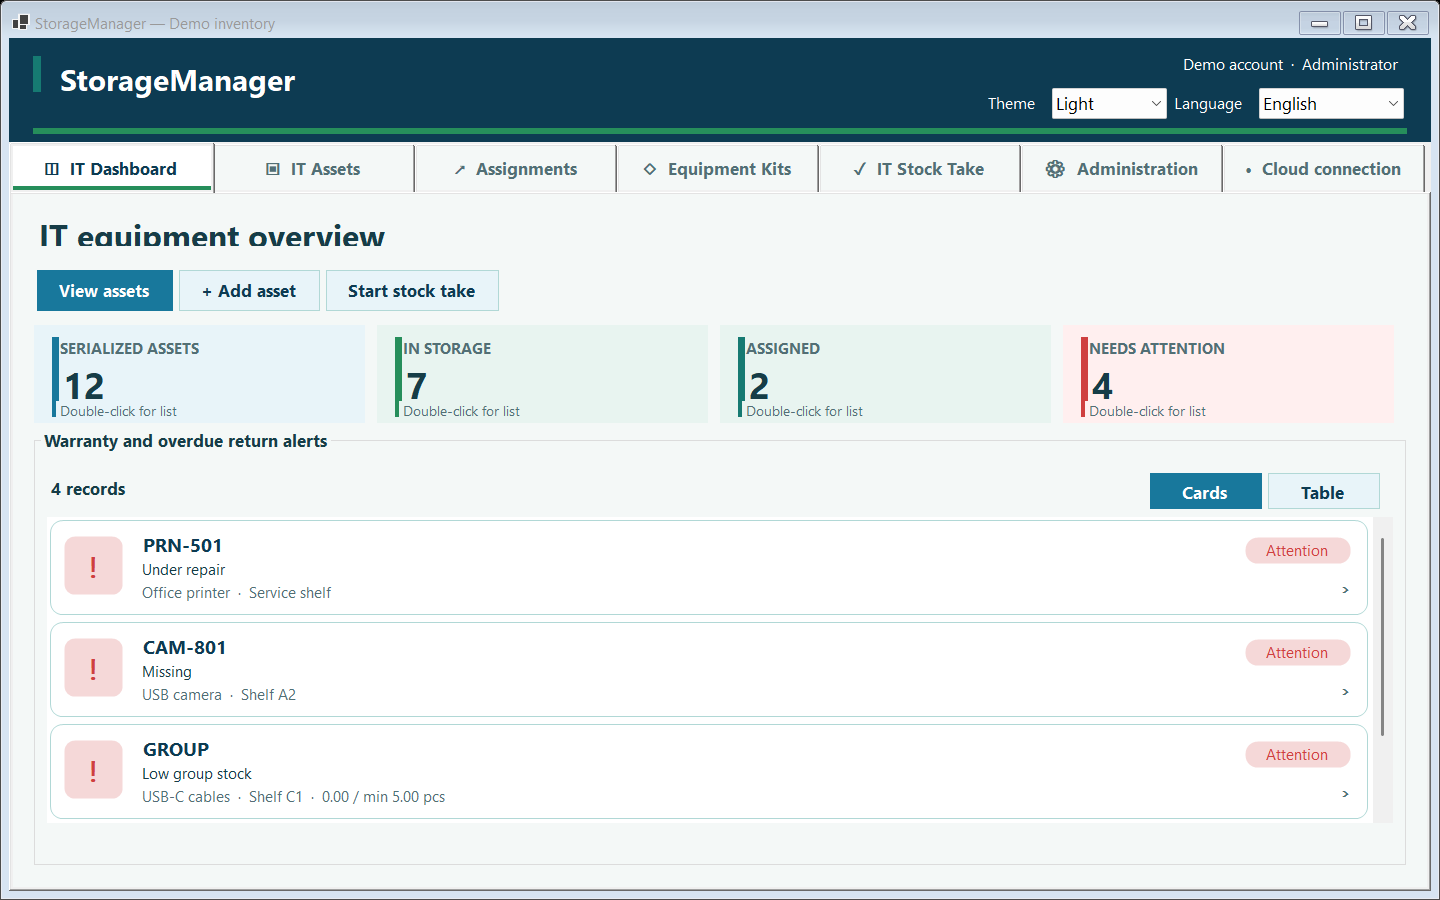Click the Equipment Kits diamond icon
Viewport: 1440px width, 900px height.
pos(650,169)
